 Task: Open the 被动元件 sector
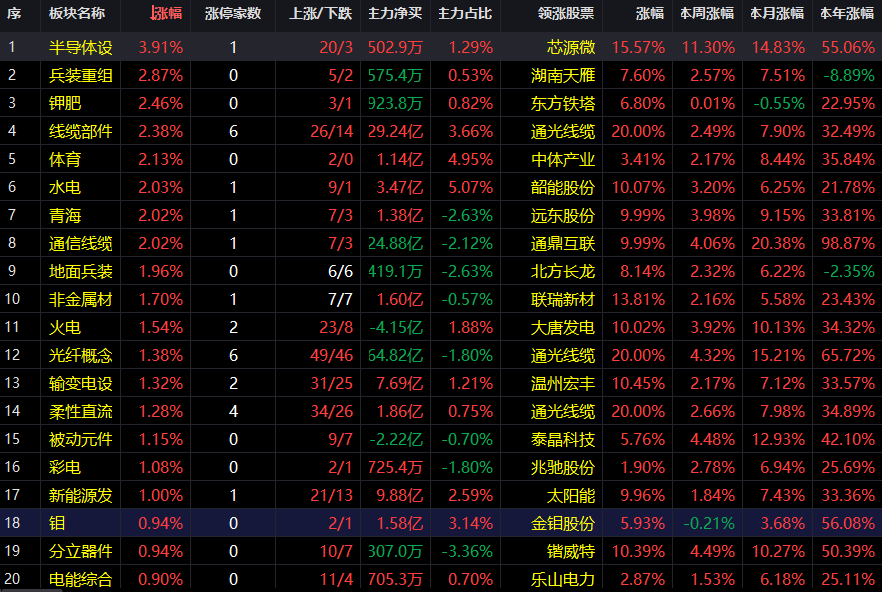coord(80,439)
